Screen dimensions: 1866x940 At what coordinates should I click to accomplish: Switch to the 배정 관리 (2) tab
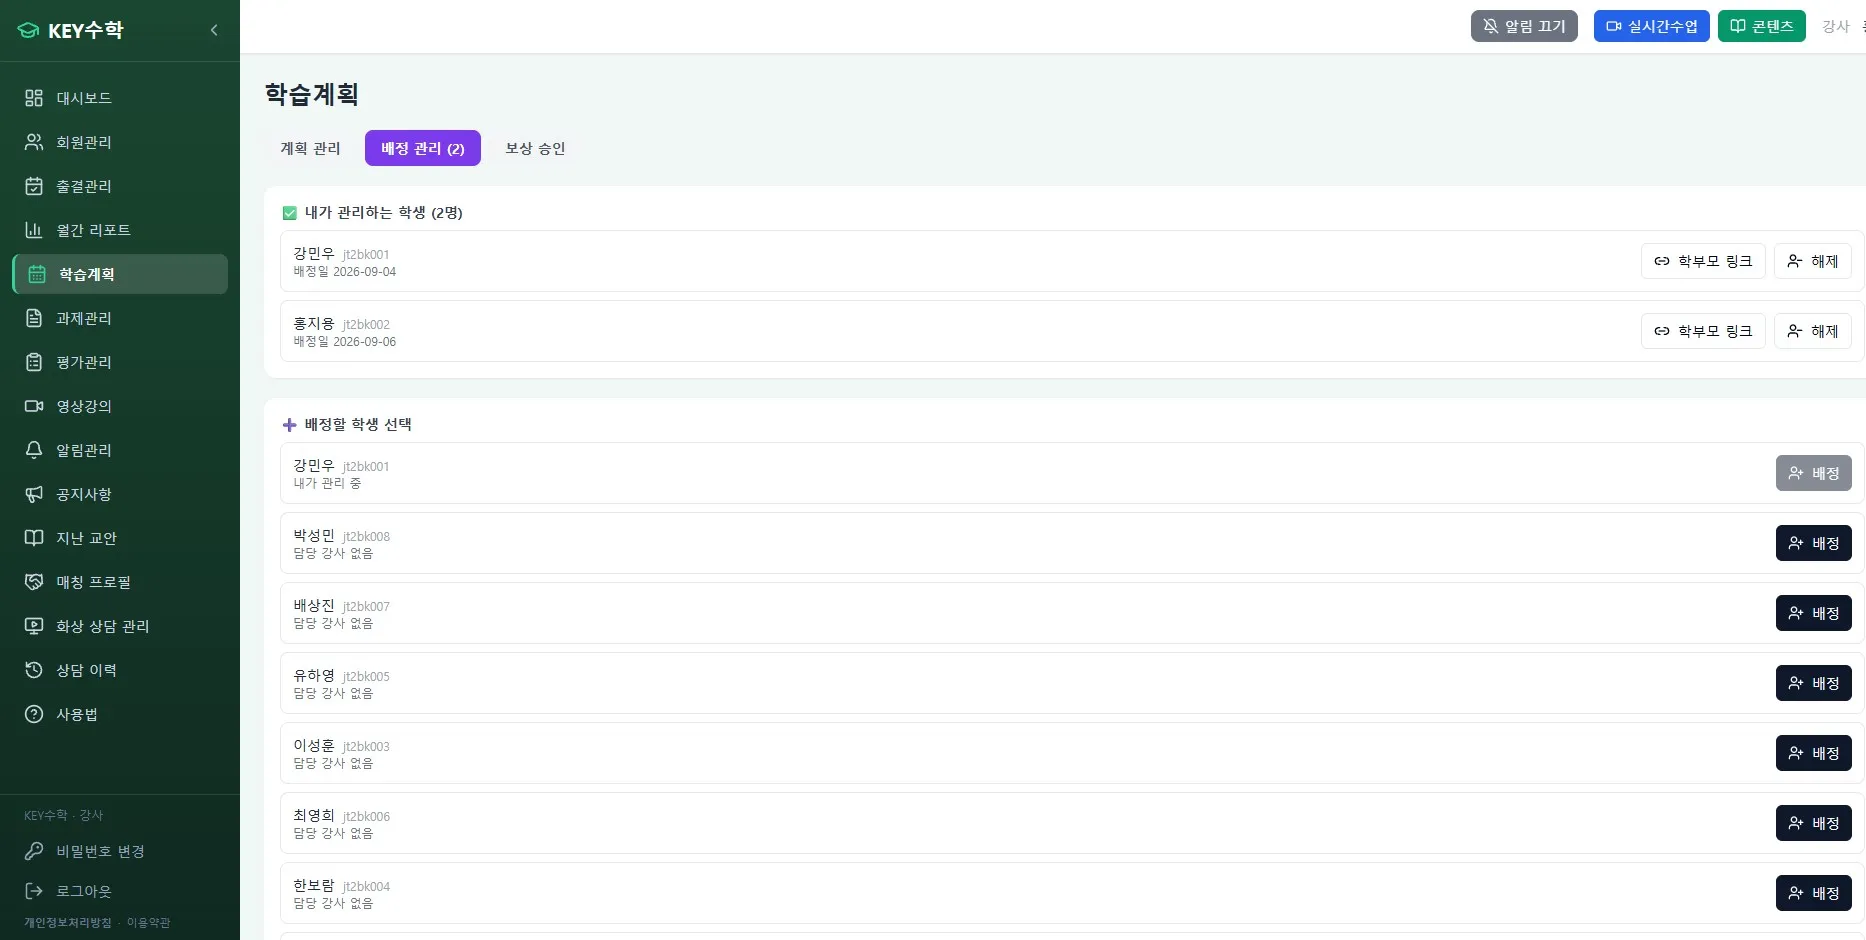tap(423, 148)
